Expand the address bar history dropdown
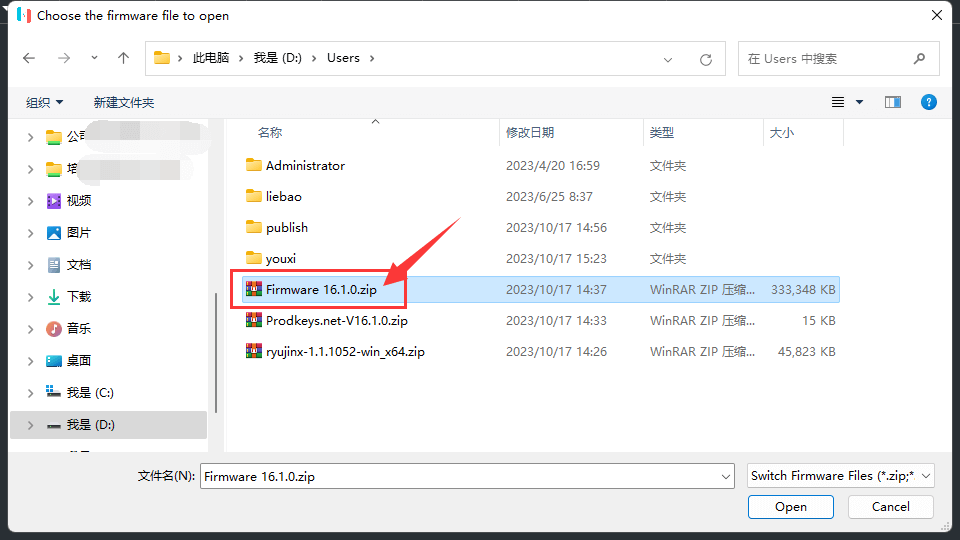The height and width of the screenshot is (540, 960). pos(668,59)
